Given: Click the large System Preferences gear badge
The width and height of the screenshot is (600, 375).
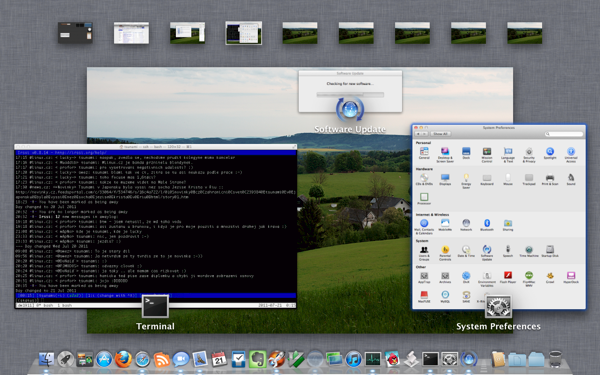Looking at the screenshot, I should point(498,306).
